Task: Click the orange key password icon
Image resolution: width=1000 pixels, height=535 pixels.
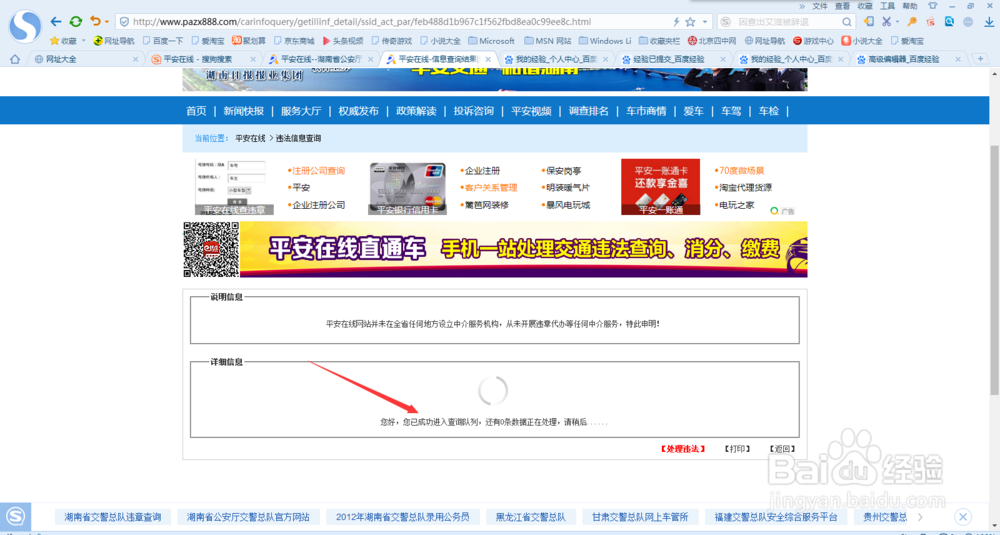Action: [x=912, y=21]
